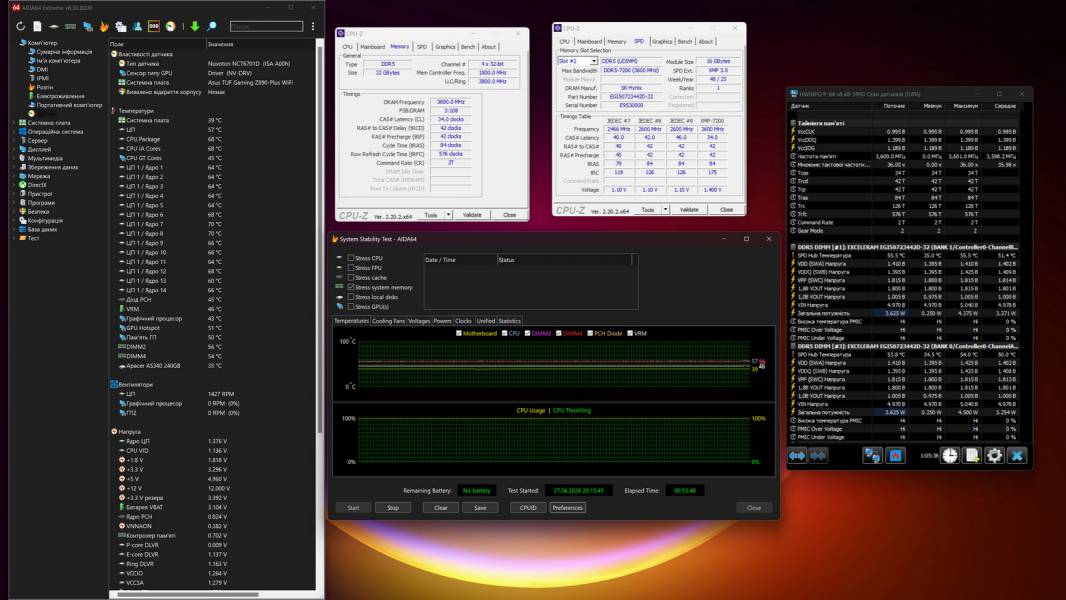
Task: Click the Save button in stability test
Action: 480,508
